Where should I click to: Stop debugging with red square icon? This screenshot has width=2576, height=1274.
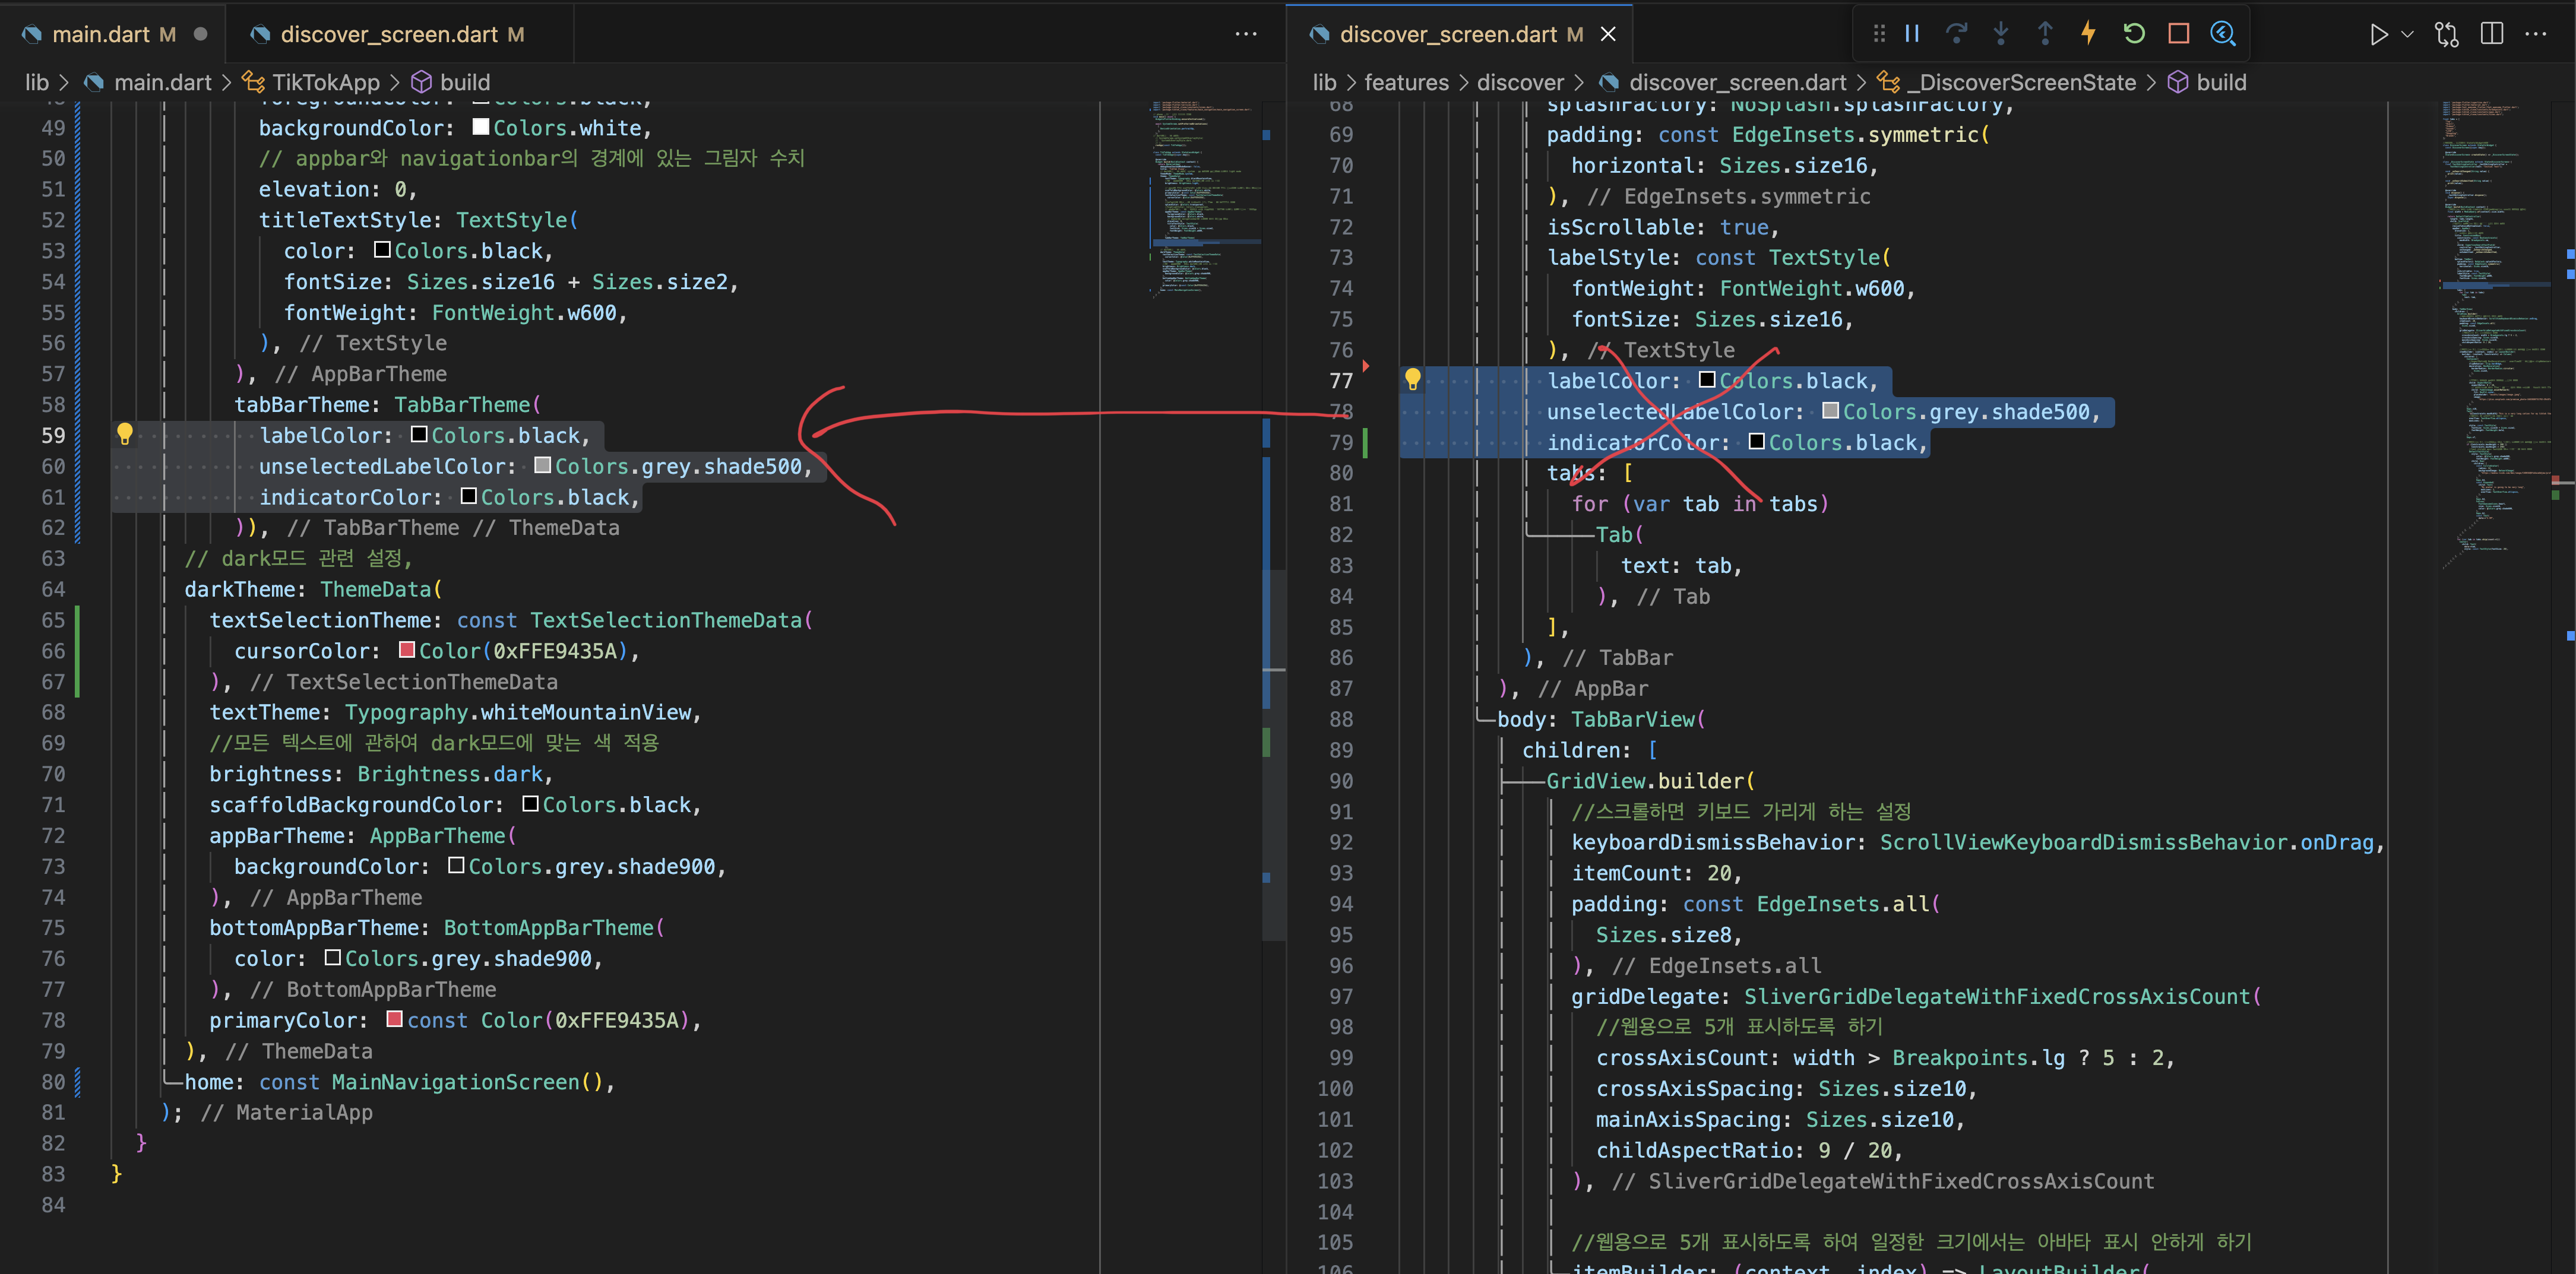coord(2179,34)
